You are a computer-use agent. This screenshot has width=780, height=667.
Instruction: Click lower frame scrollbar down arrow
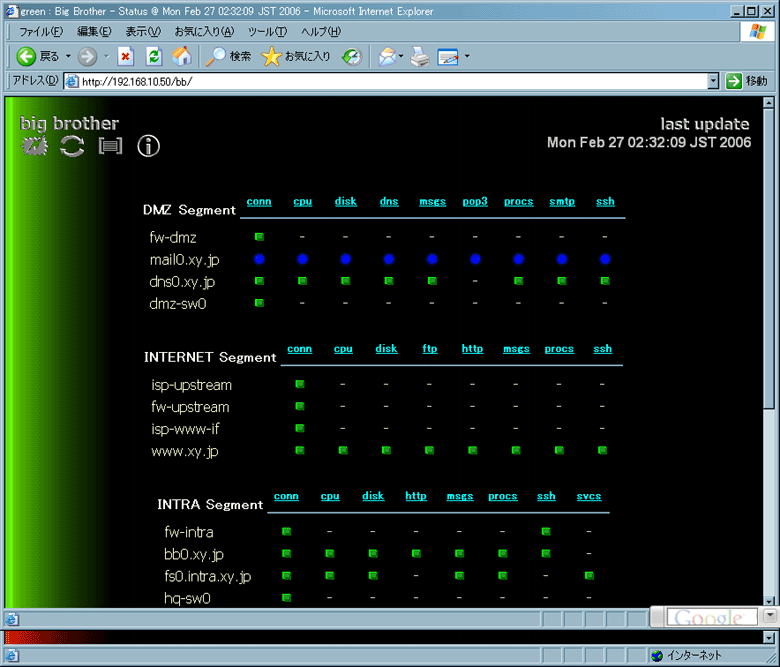coord(769,637)
